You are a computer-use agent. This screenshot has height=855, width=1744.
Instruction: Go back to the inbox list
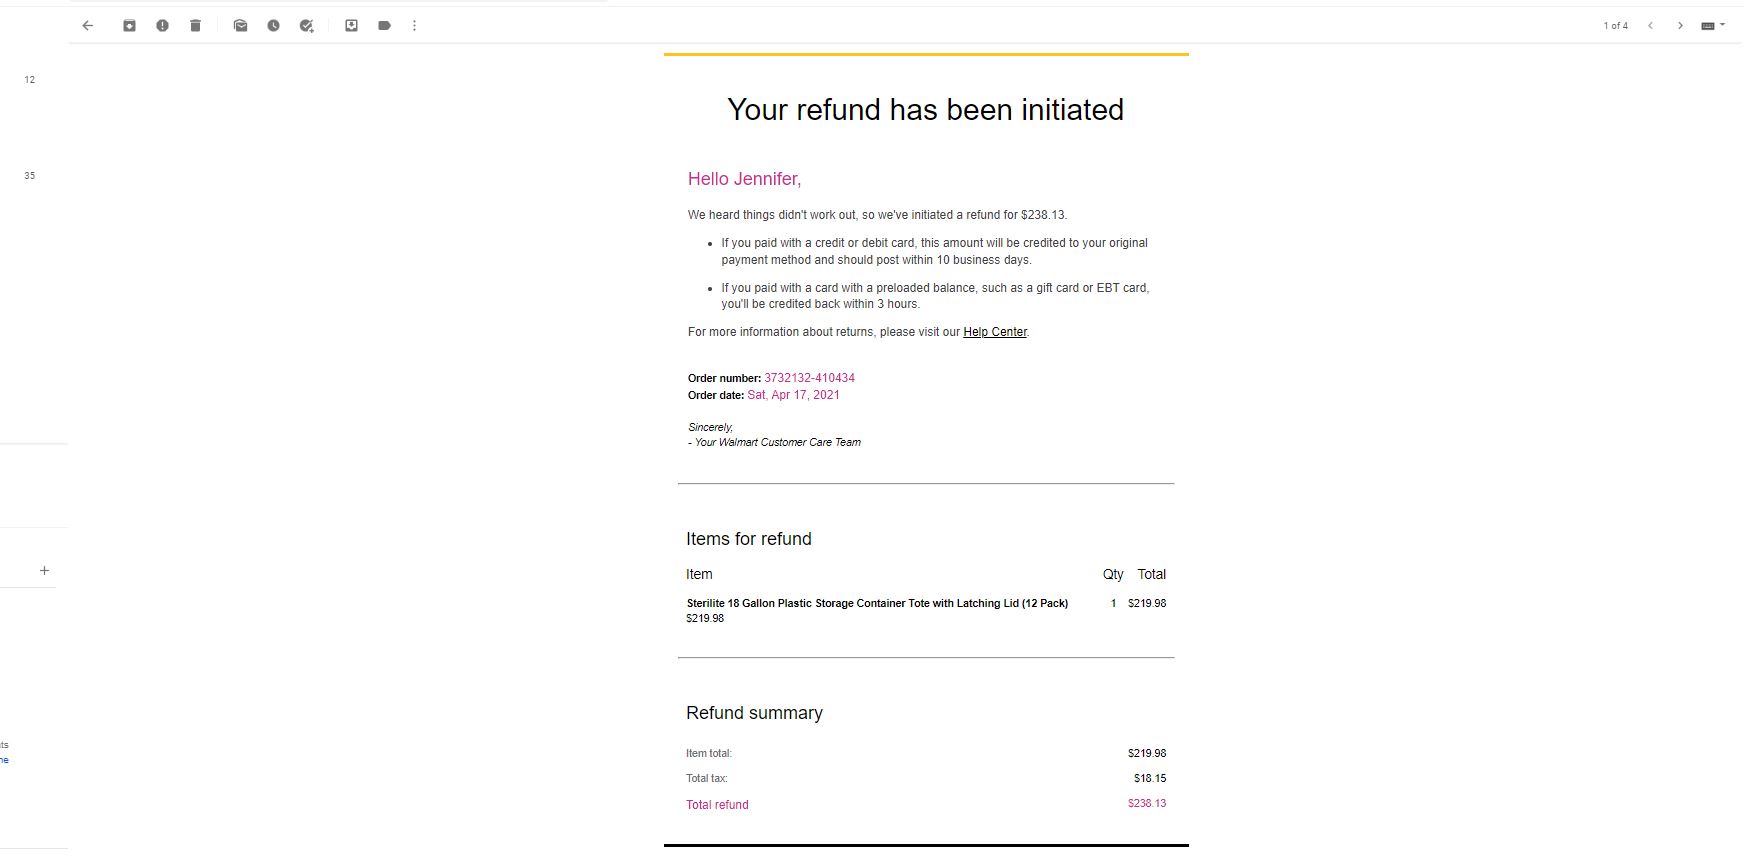pos(88,26)
